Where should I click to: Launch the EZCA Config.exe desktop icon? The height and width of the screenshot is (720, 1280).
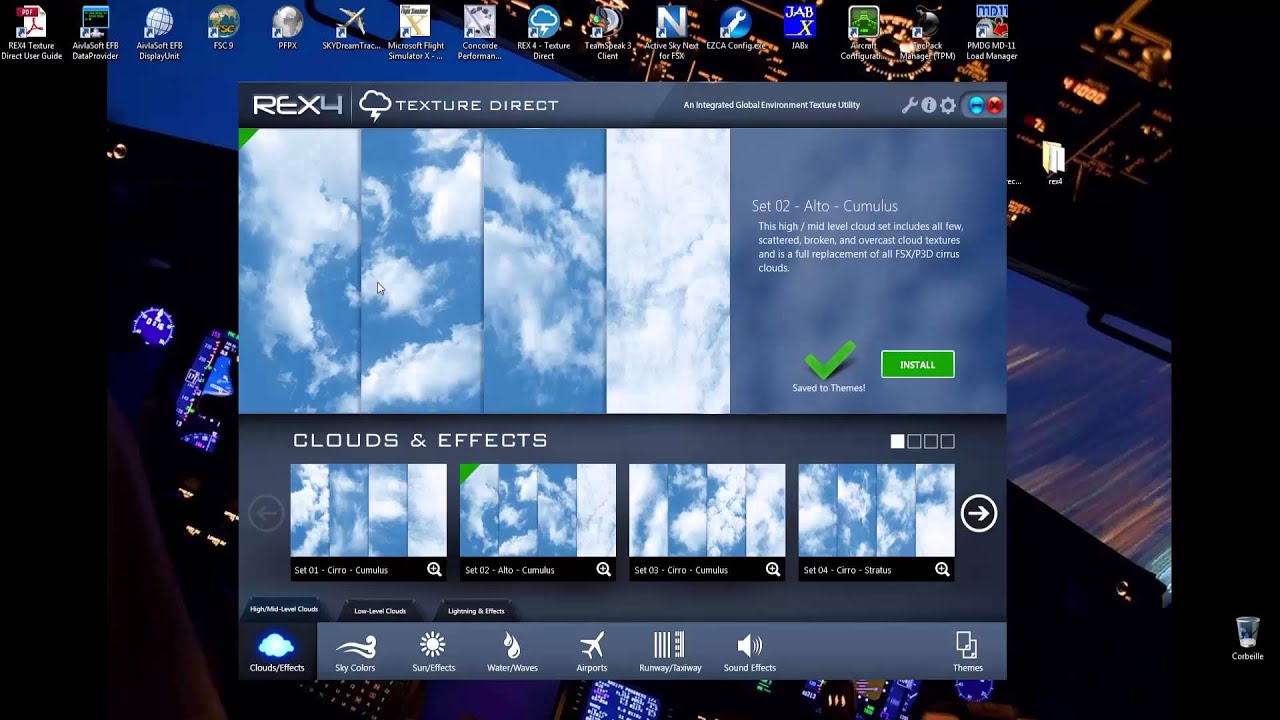coord(735,28)
